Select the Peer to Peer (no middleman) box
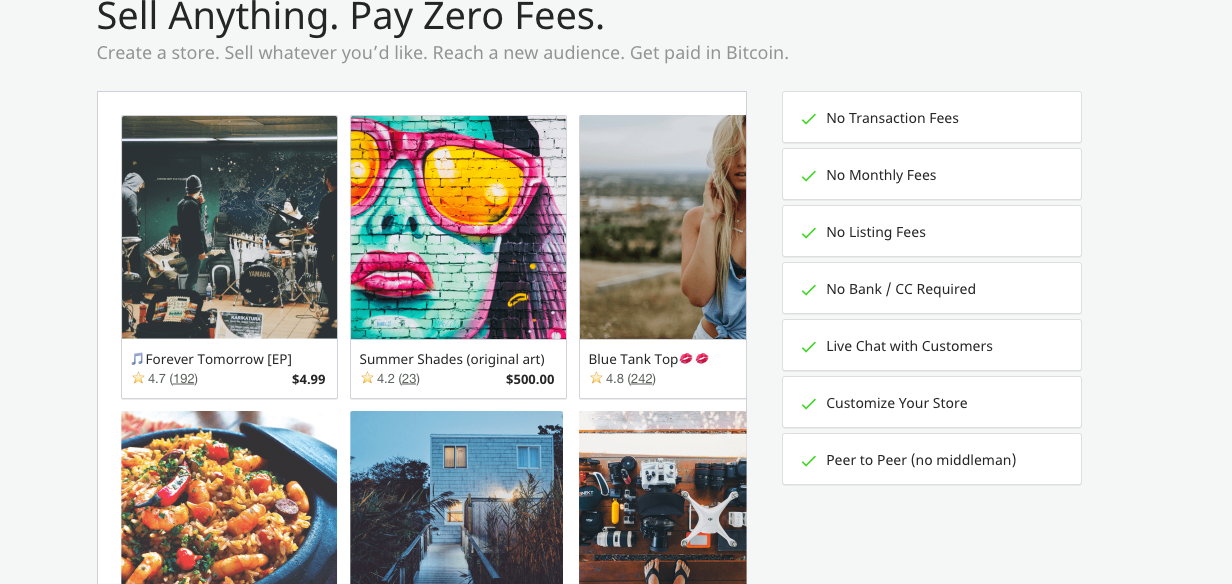 click(932, 459)
